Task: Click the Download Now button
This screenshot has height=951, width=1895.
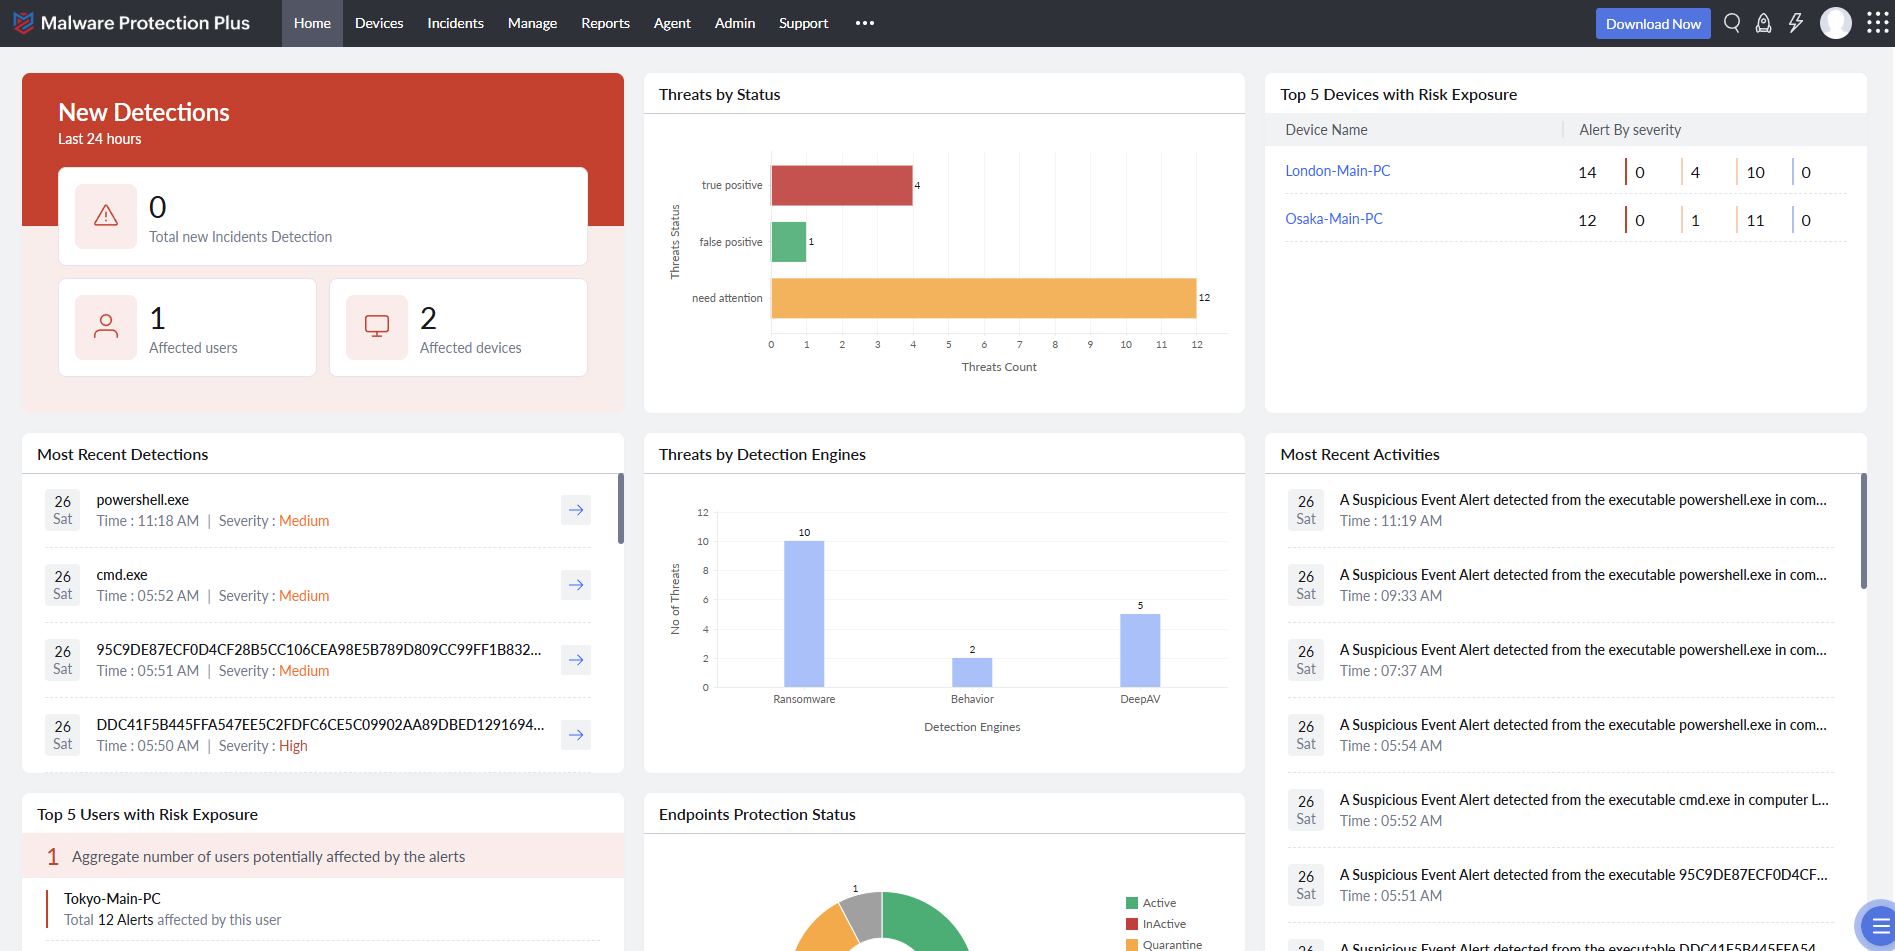Action: 1653,24
